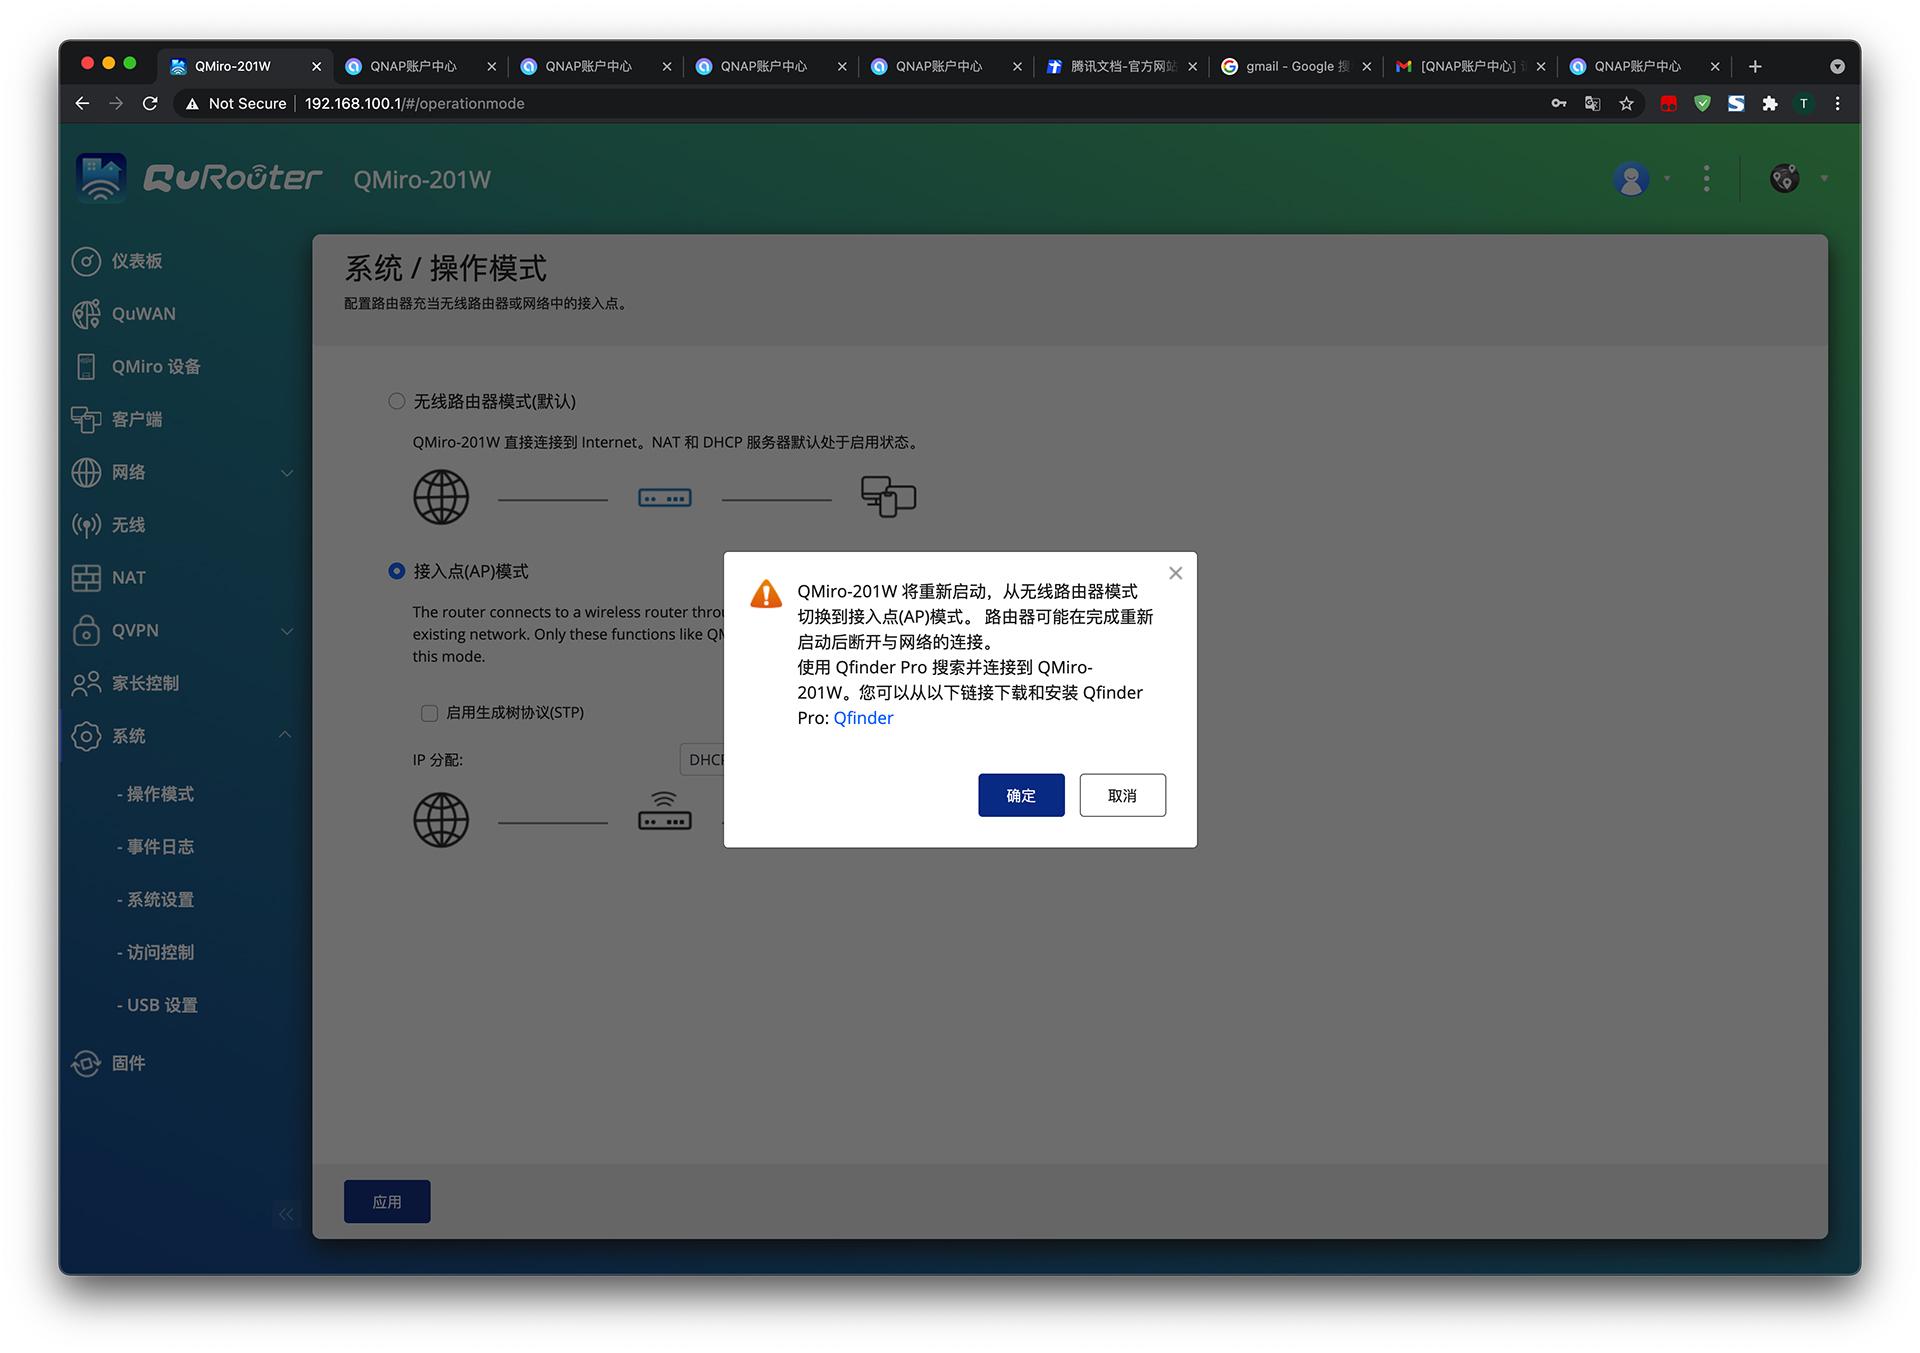Select the 接入点(AP)模式 radio option
Viewport: 1920px width, 1353px height.
point(396,571)
